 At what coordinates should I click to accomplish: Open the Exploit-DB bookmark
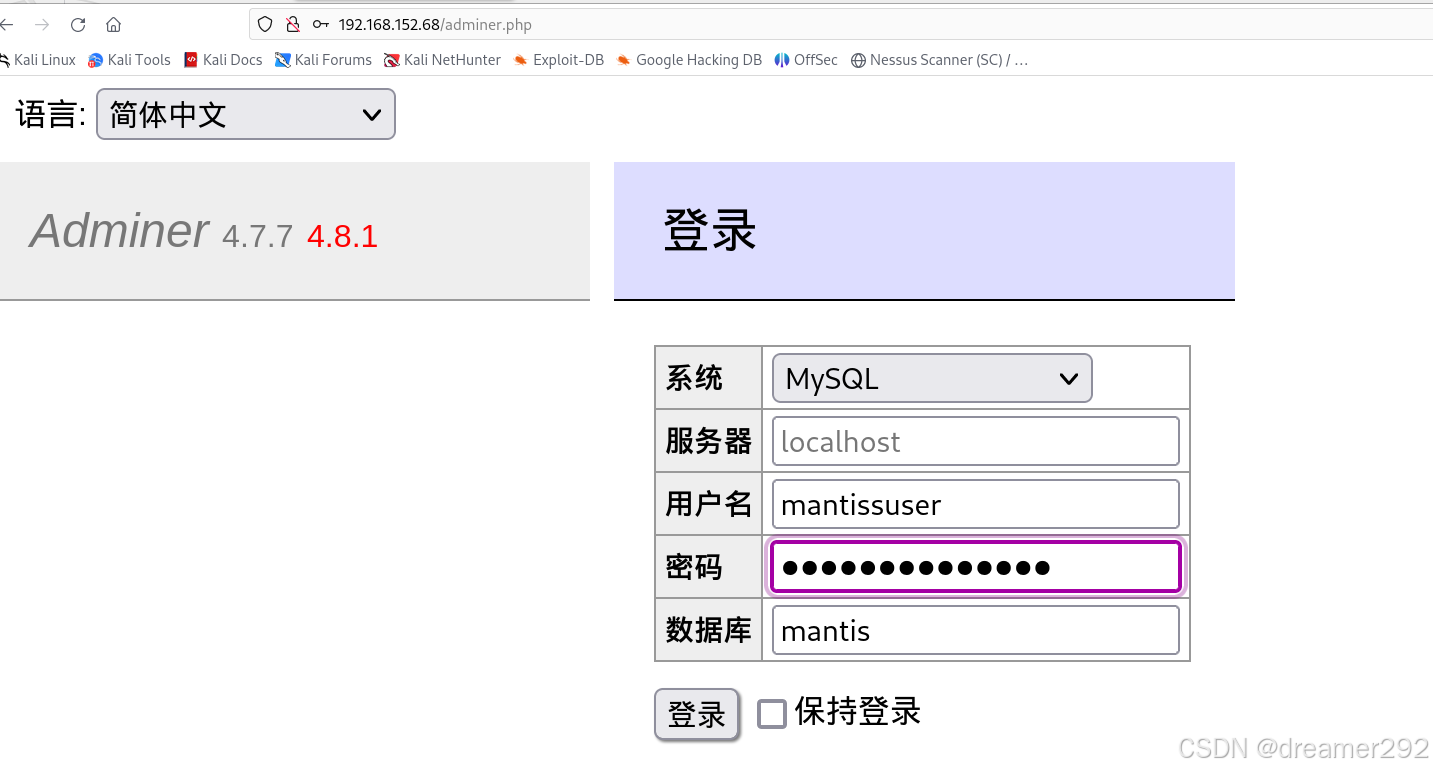[x=558, y=60]
